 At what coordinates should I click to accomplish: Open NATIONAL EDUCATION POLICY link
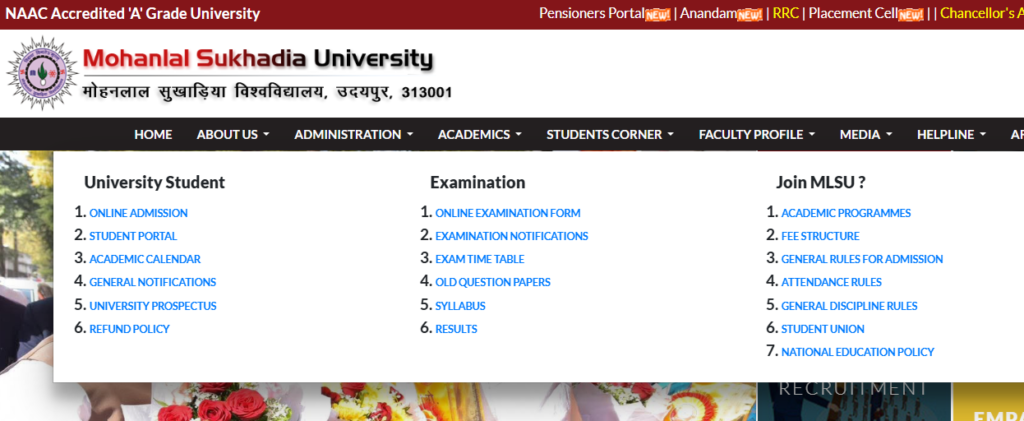pyautogui.click(x=857, y=352)
